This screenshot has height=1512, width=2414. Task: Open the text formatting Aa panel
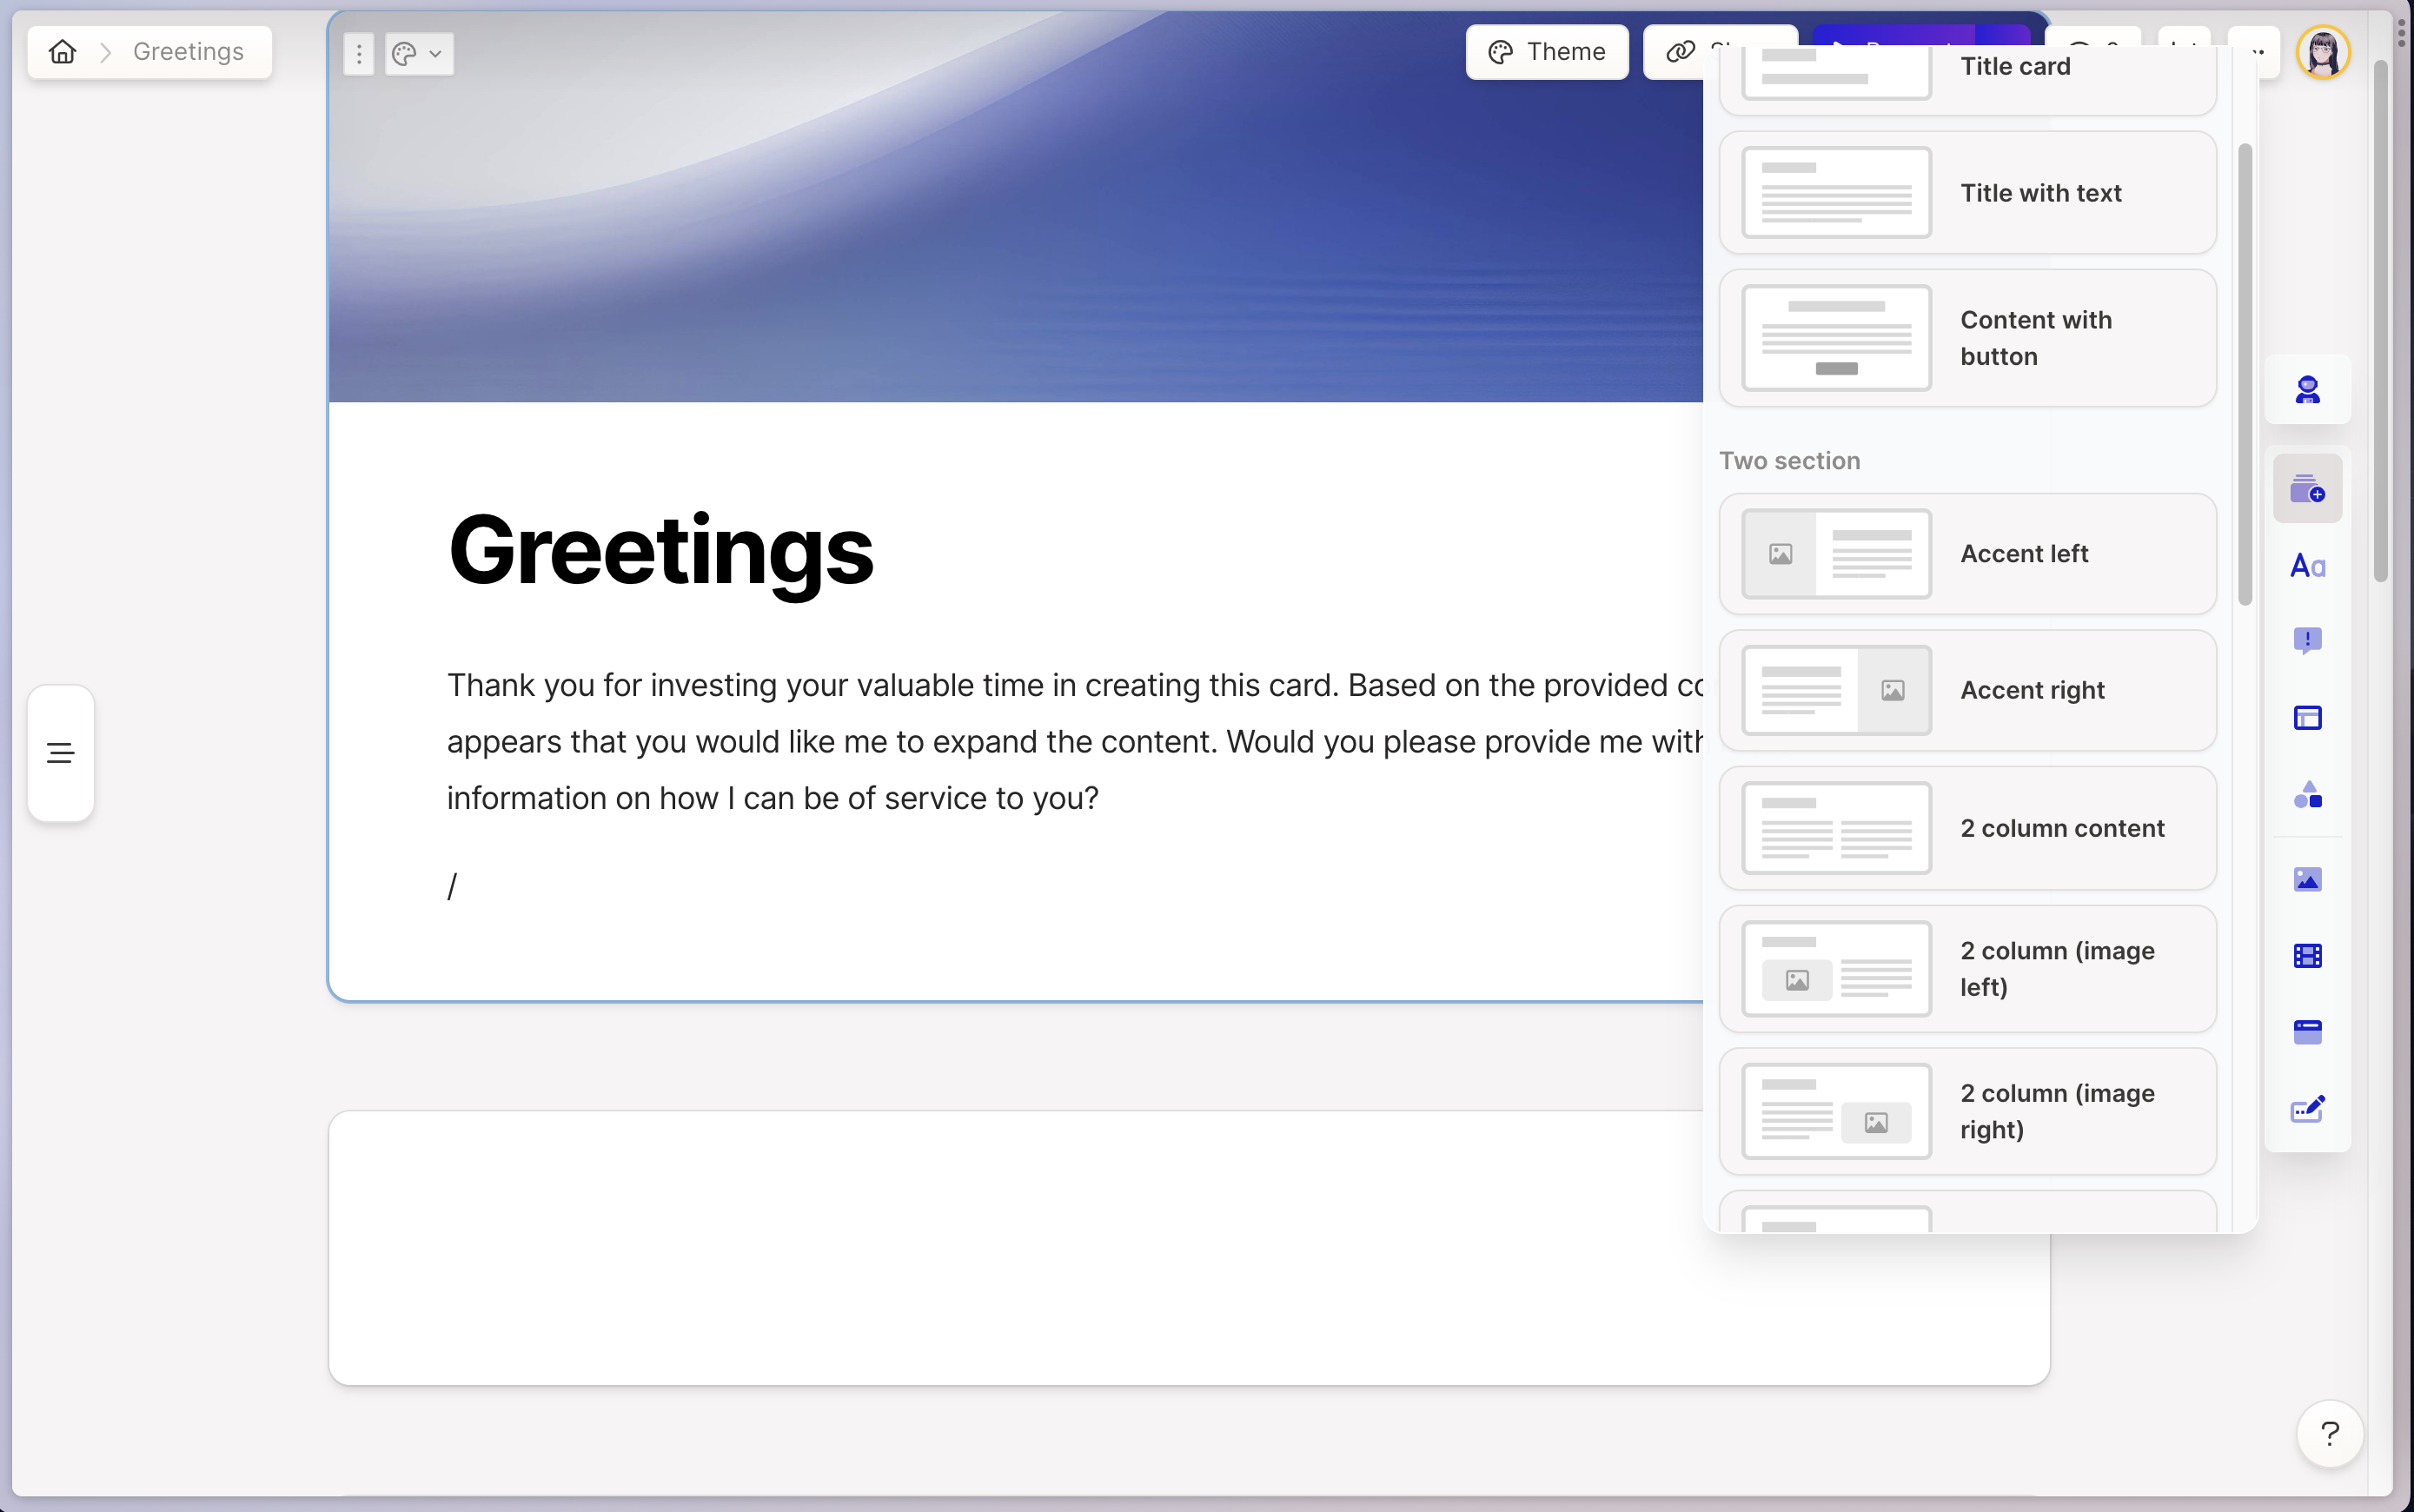click(2307, 566)
